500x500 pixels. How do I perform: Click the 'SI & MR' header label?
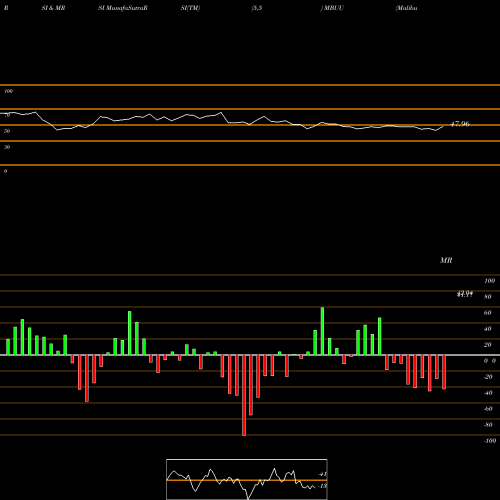pos(53,8)
